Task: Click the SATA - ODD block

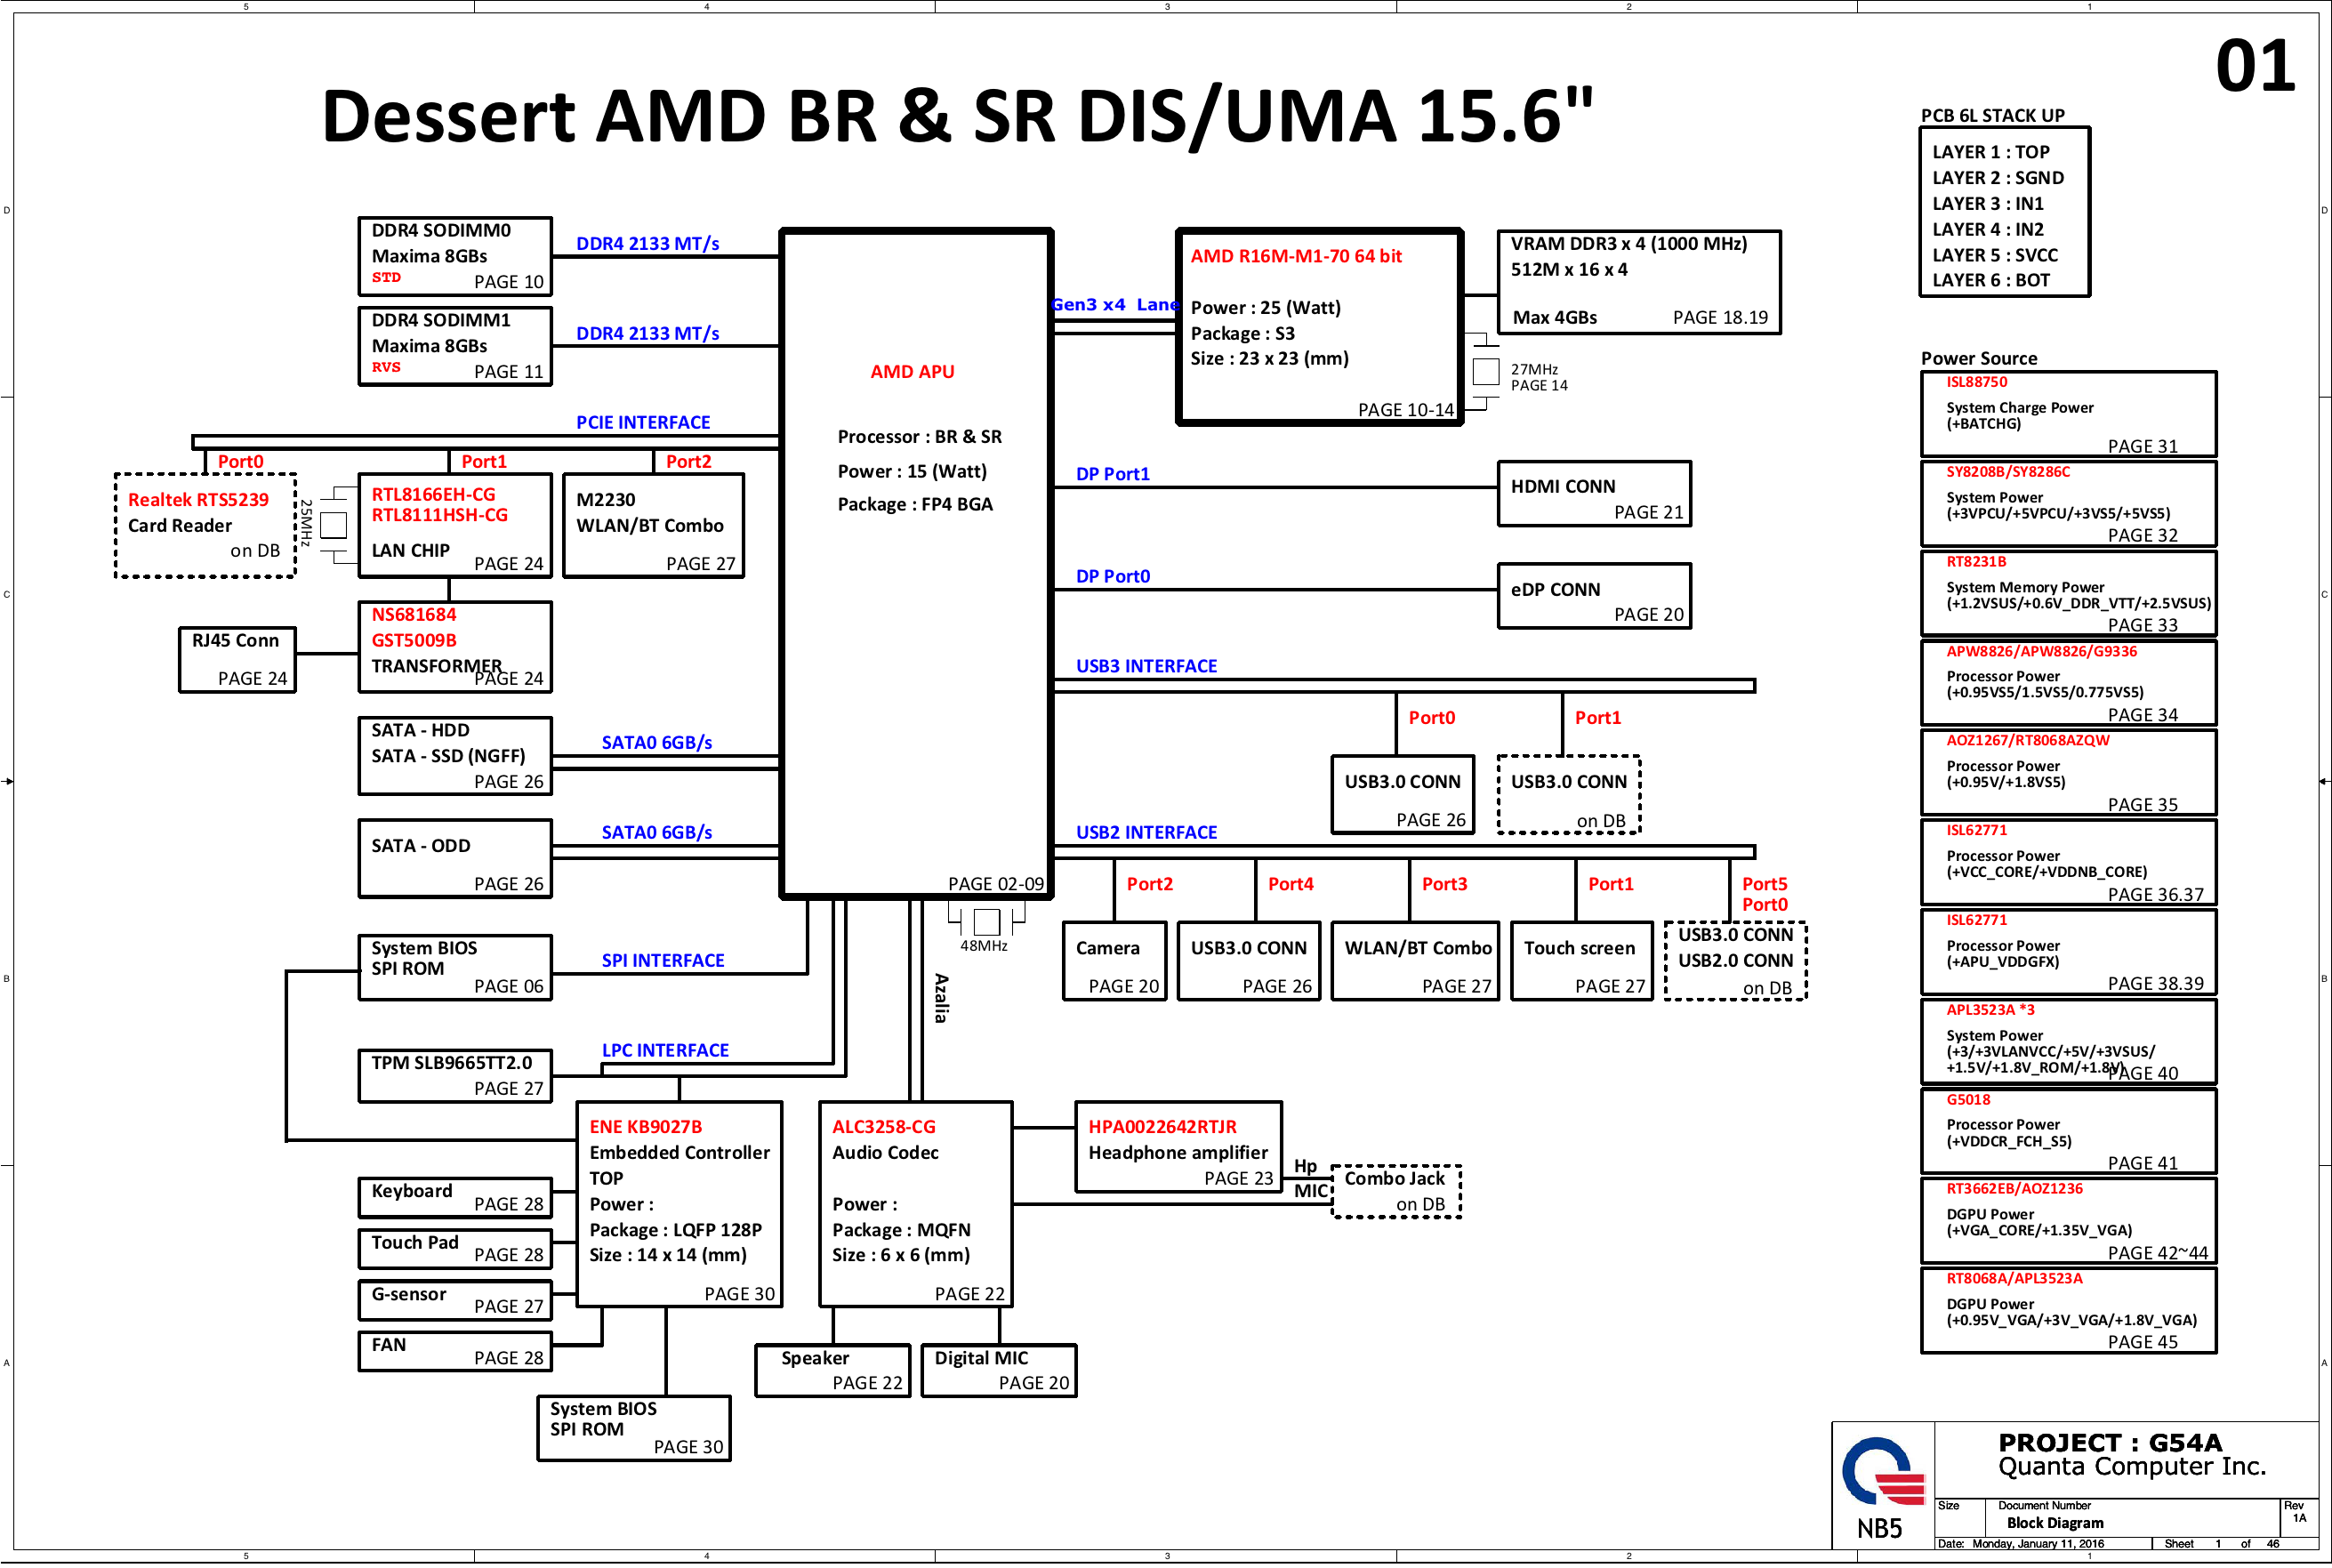Action: click(x=455, y=859)
